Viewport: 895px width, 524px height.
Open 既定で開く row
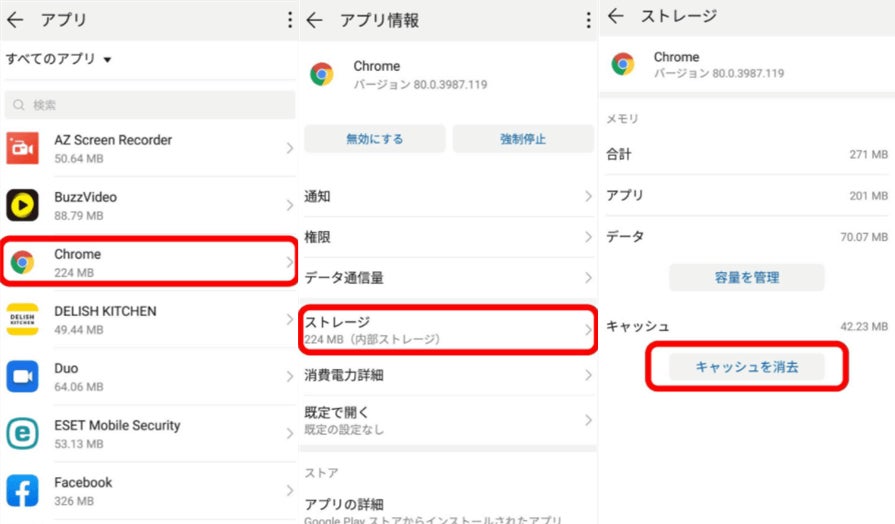click(x=448, y=420)
